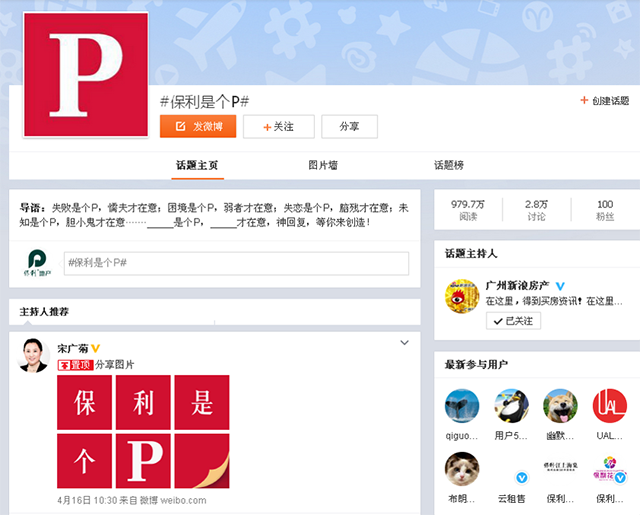Click the 主持人推荐 section header
This screenshot has height=515, width=640.
click(x=44, y=312)
